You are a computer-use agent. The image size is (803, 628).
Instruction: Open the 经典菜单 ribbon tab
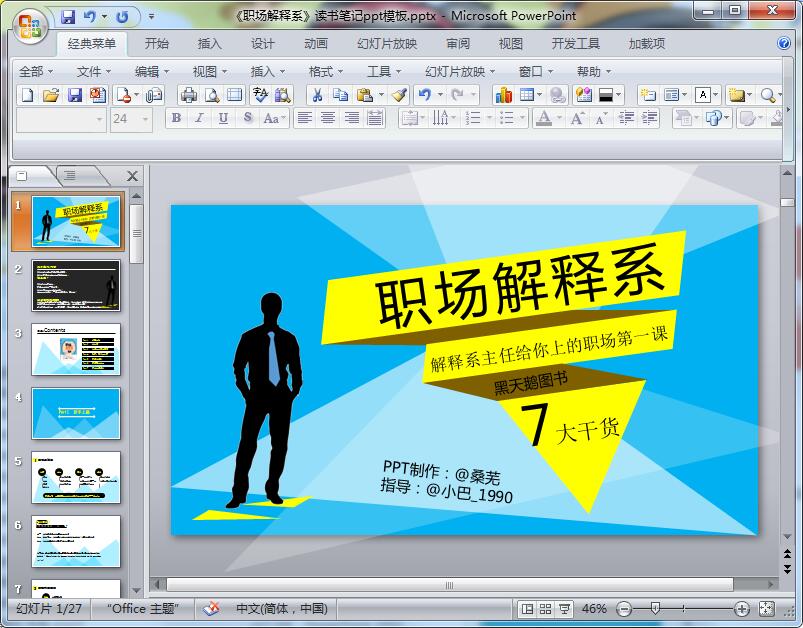tap(91, 44)
